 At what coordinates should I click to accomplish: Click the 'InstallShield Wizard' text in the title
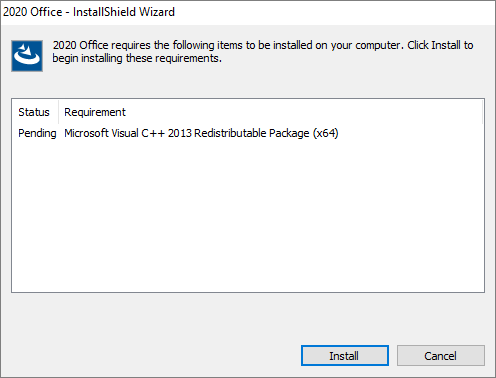[124, 12]
